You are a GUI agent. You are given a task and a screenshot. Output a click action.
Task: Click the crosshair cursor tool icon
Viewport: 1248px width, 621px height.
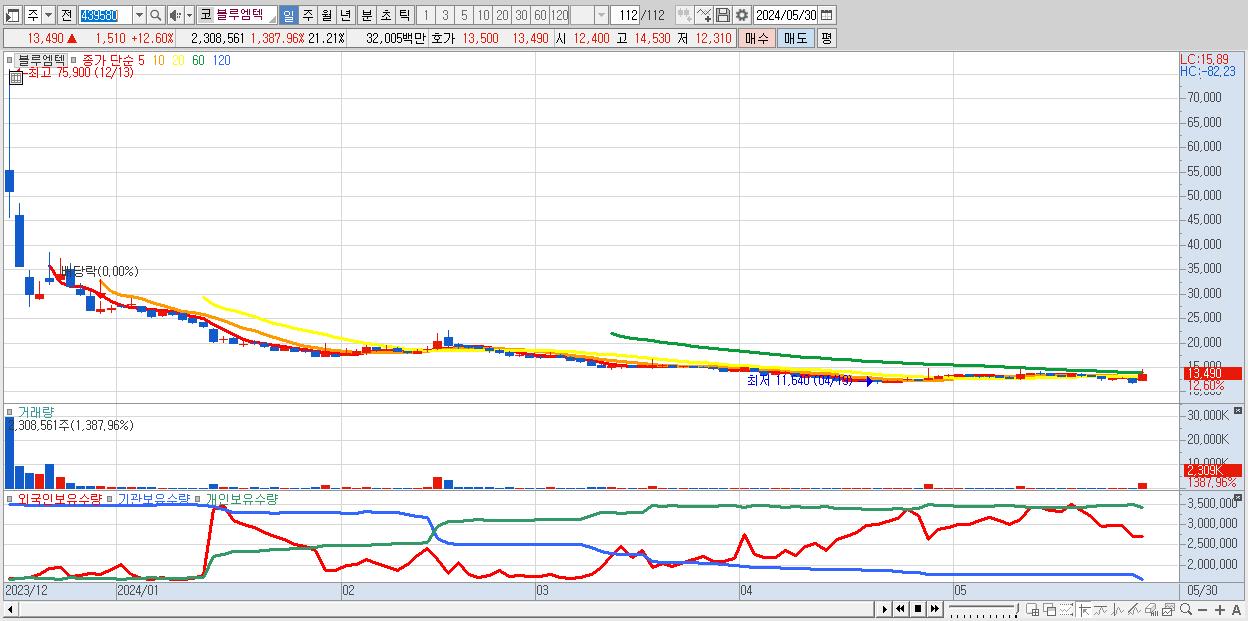(1085, 609)
